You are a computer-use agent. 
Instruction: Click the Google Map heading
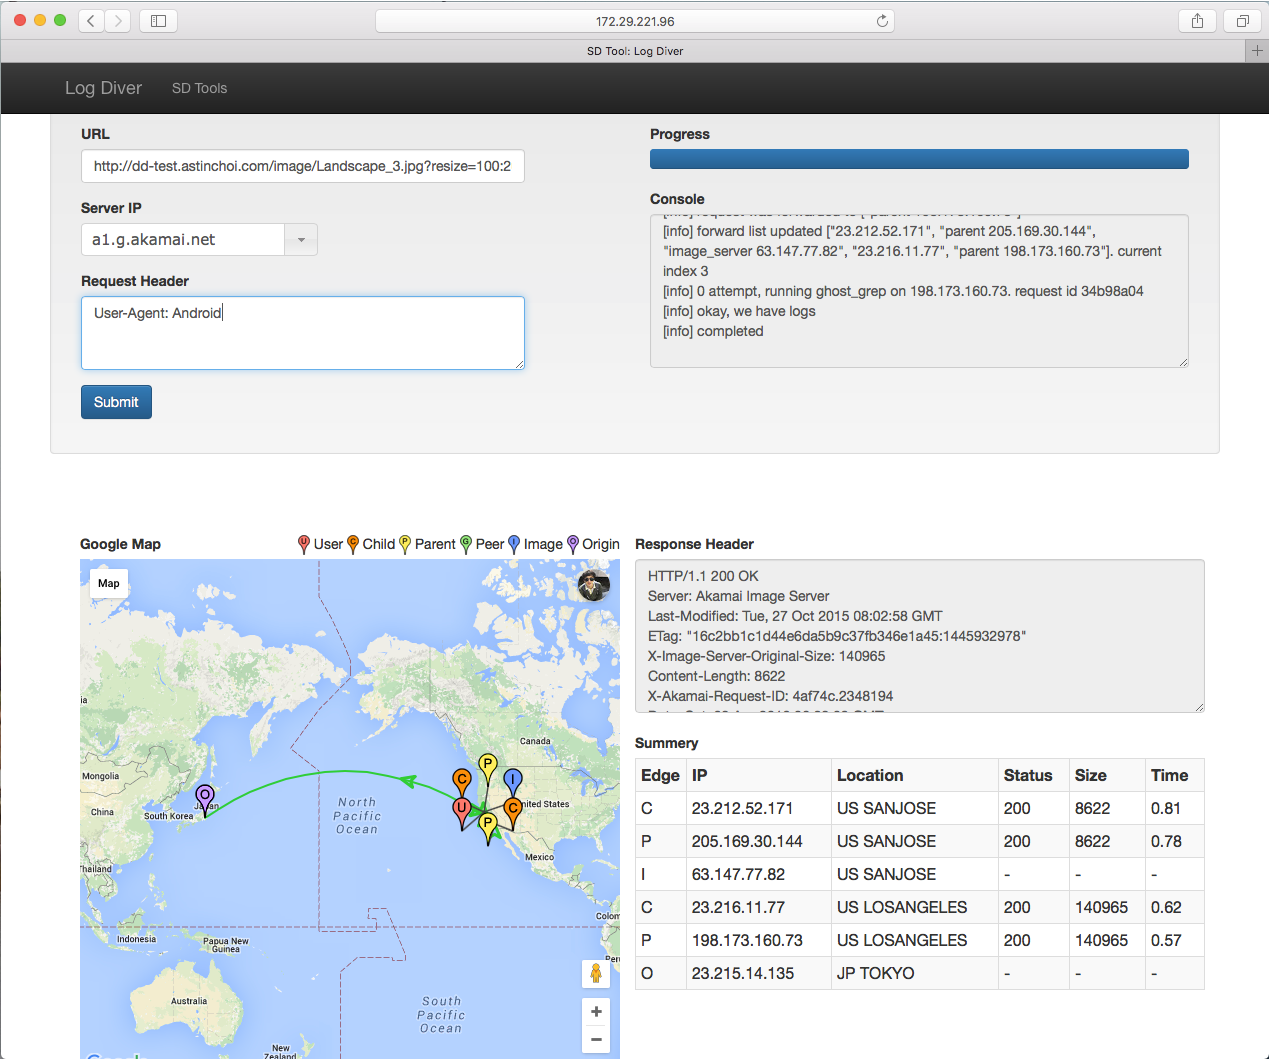click(120, 544)
